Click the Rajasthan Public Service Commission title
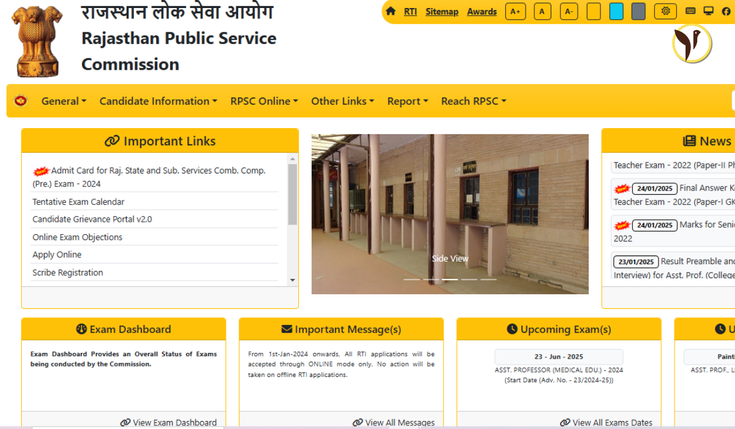 tap(179, 51)
